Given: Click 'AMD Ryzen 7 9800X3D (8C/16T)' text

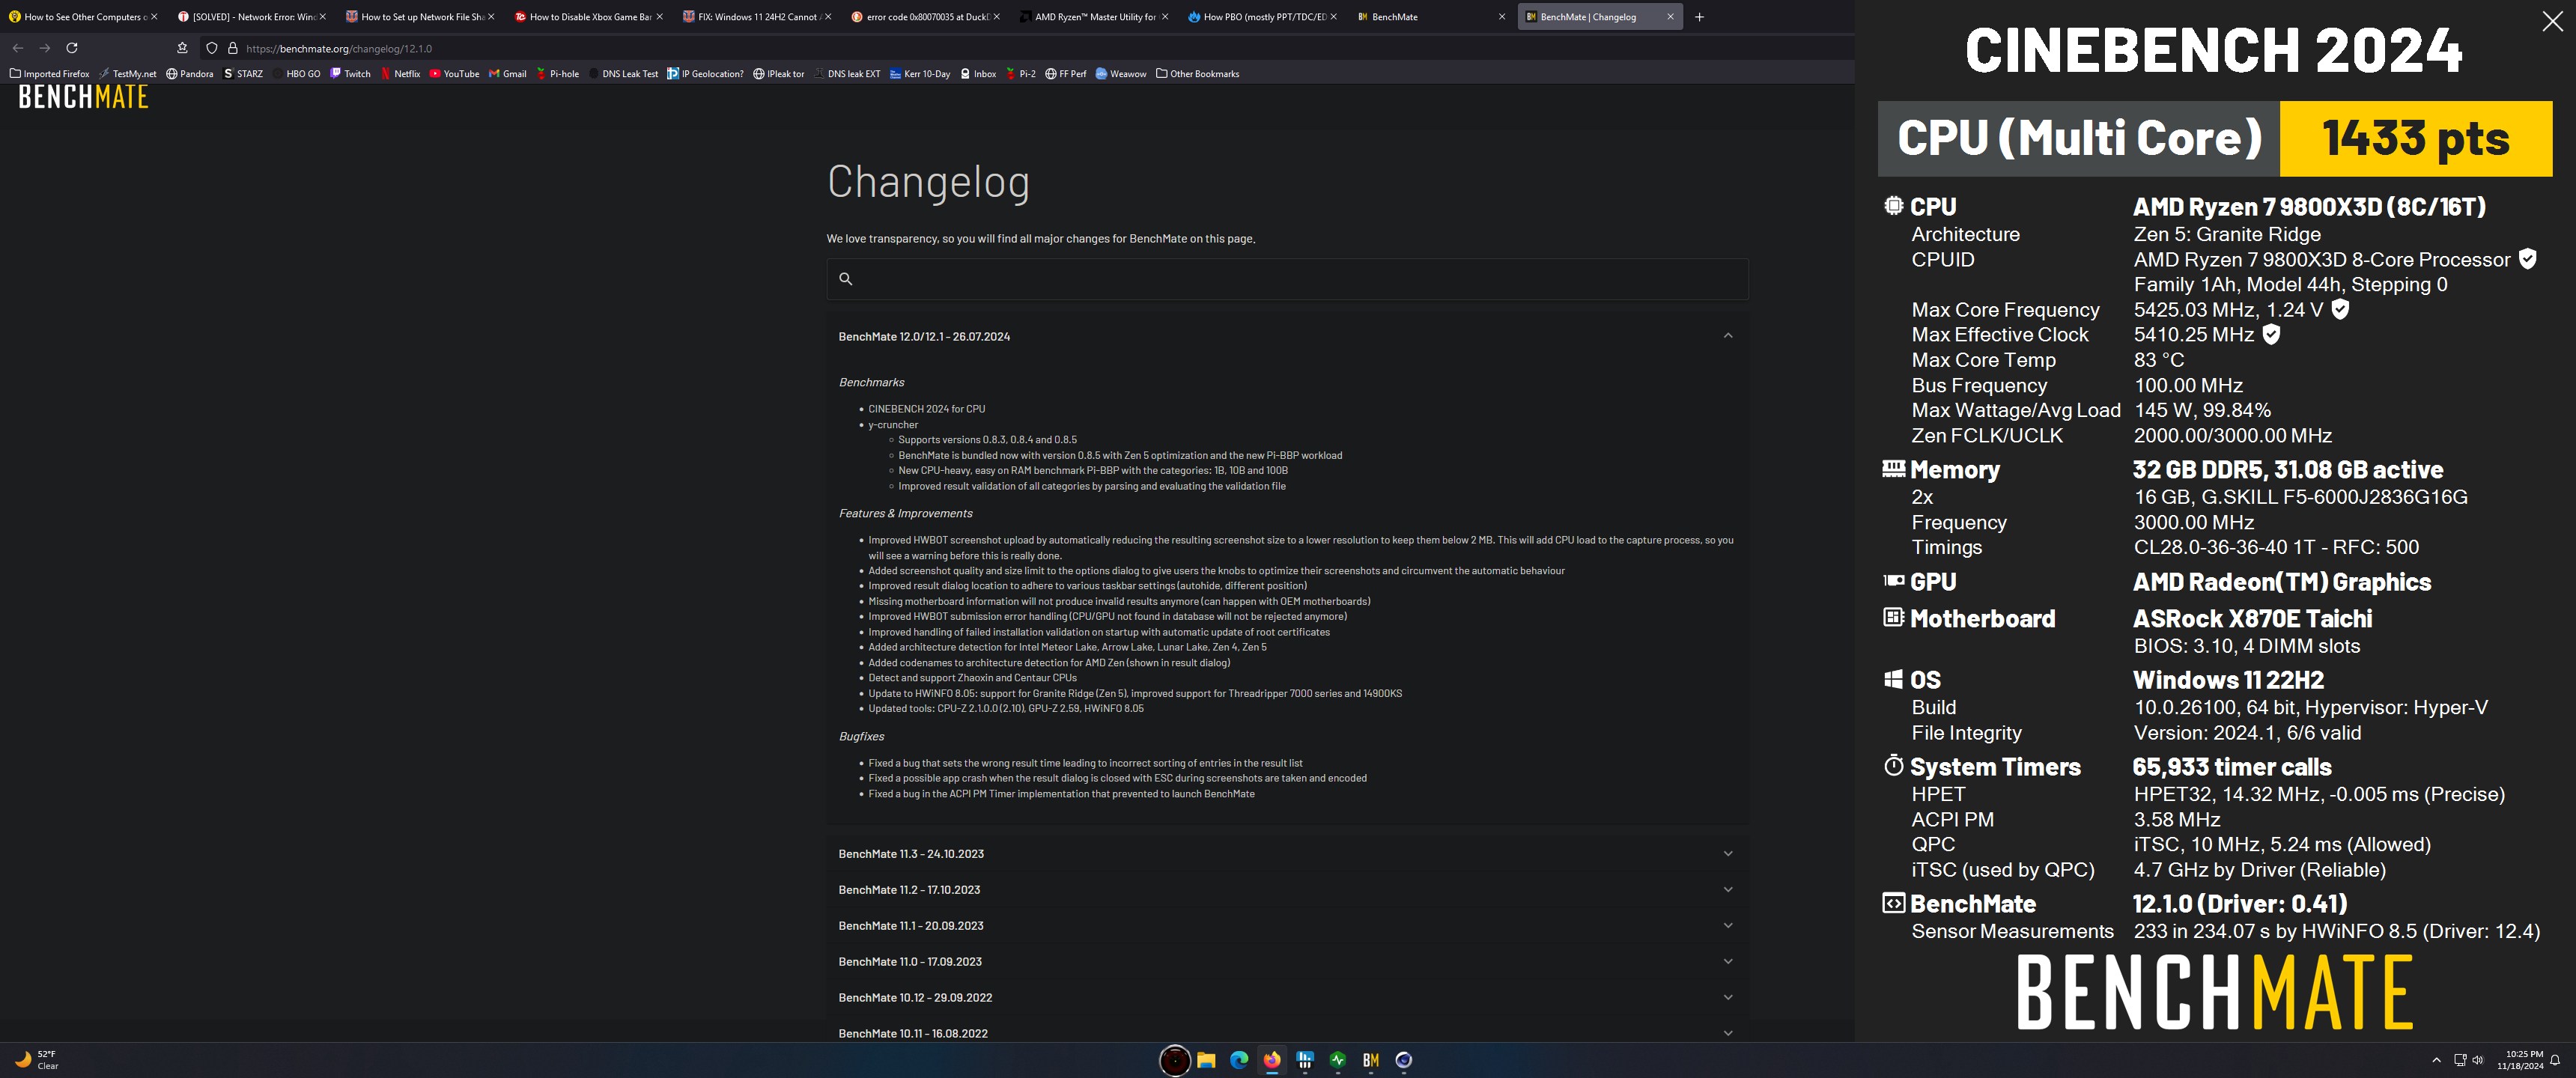Looking at the screenshot, I should pyautogui.click(x=2309, y=207).
